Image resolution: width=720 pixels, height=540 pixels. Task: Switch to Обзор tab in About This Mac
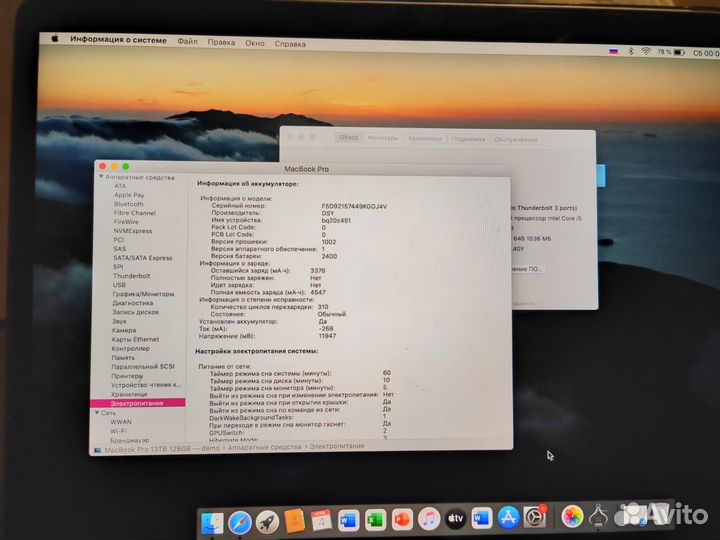pyautogui.click(x=349, y=137)
